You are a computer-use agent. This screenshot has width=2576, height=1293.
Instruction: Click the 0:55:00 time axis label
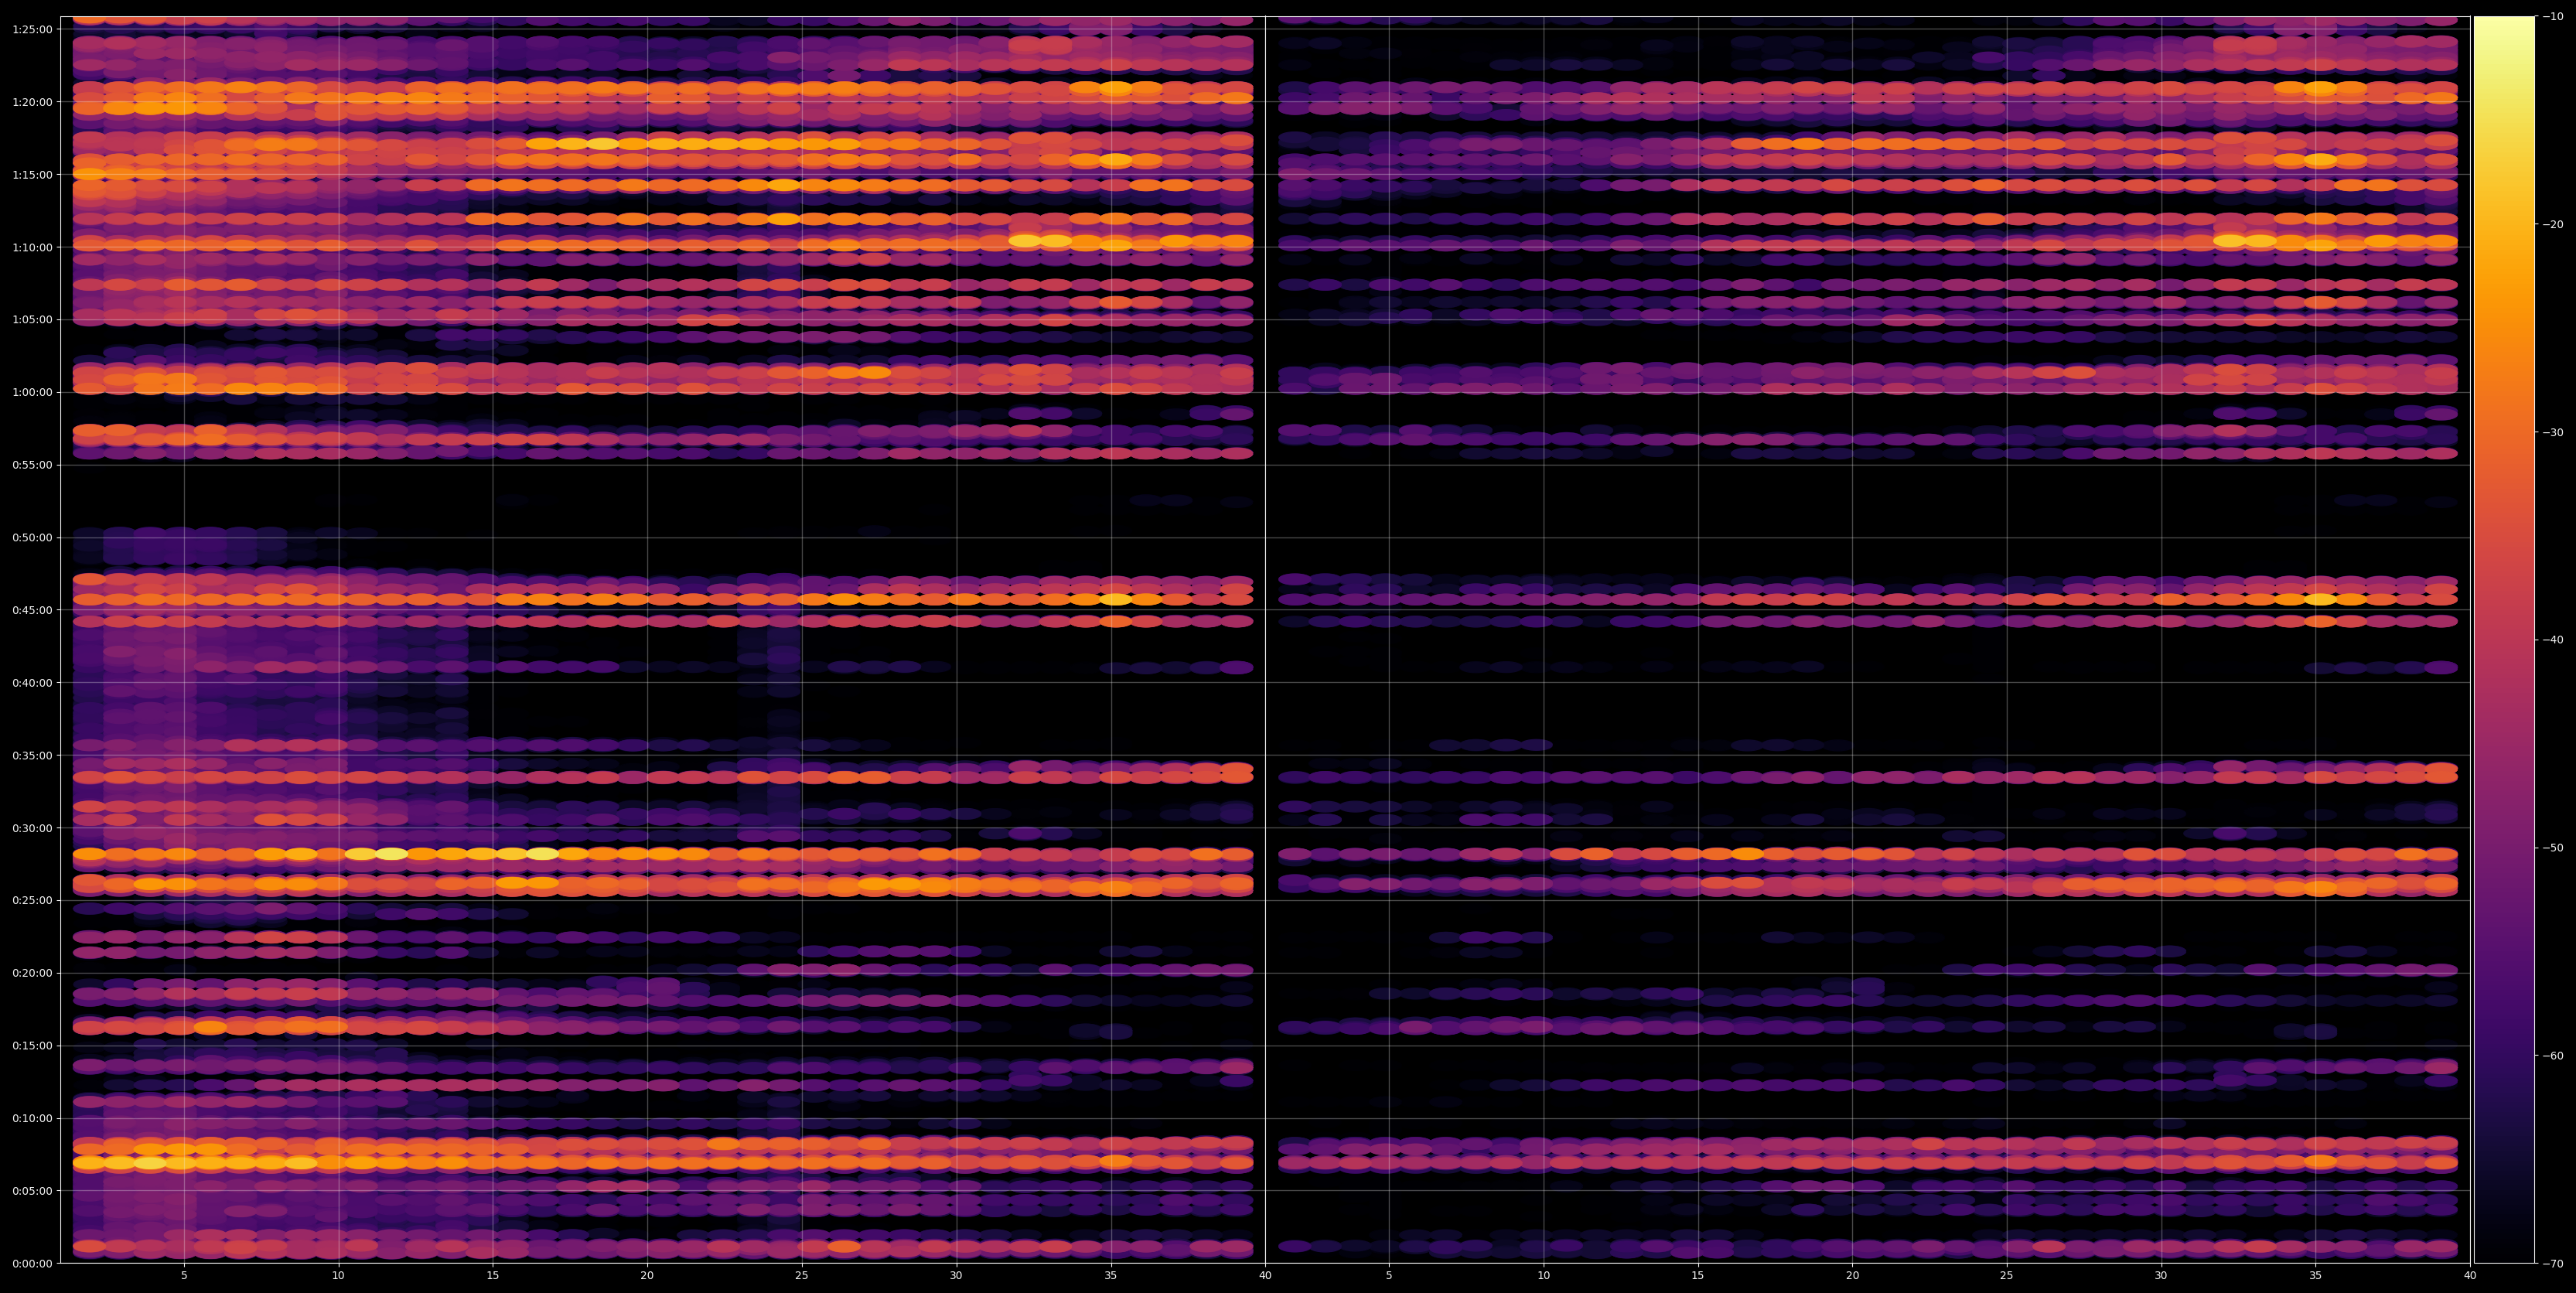32,465
